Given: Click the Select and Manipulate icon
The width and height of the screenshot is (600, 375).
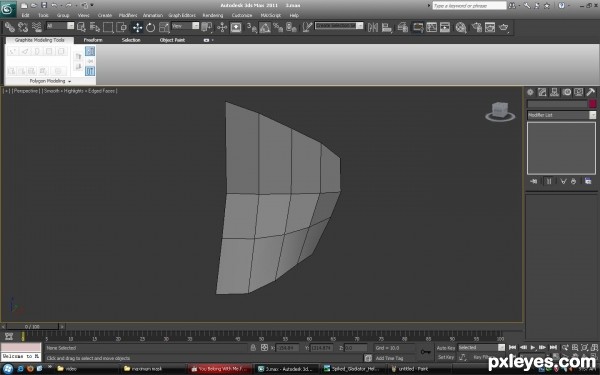Looking at the screenshot, I should (222, 27).
